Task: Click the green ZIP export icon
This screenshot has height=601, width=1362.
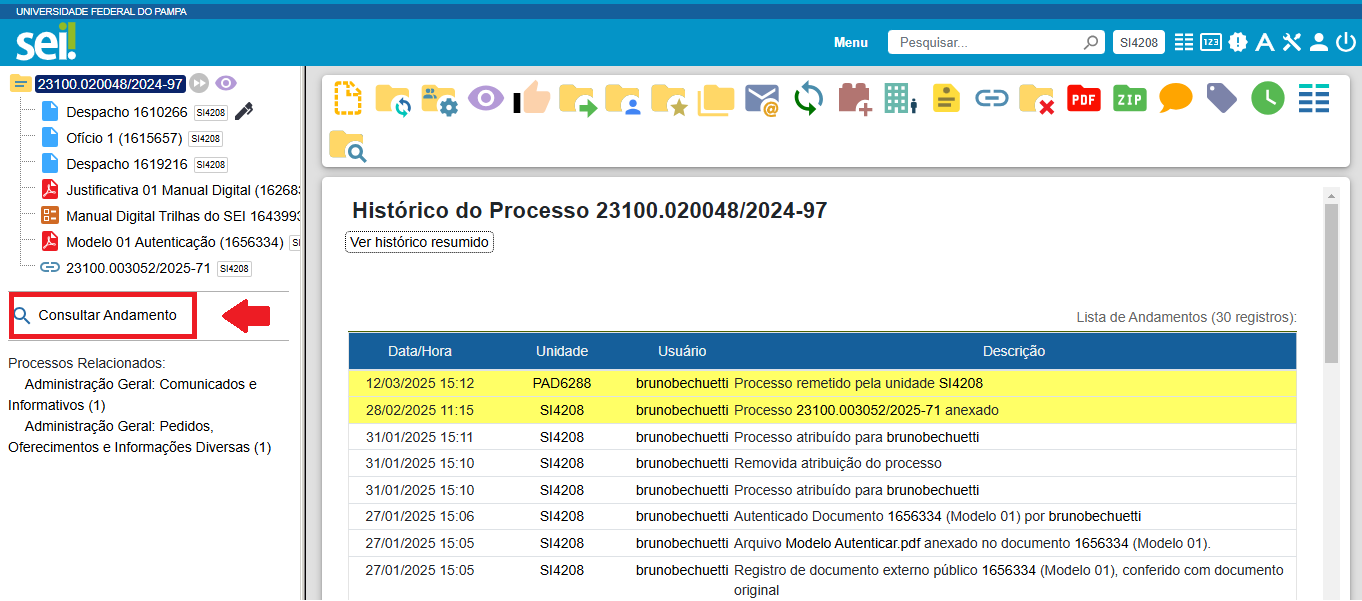Action: (x=1129, y=99)
